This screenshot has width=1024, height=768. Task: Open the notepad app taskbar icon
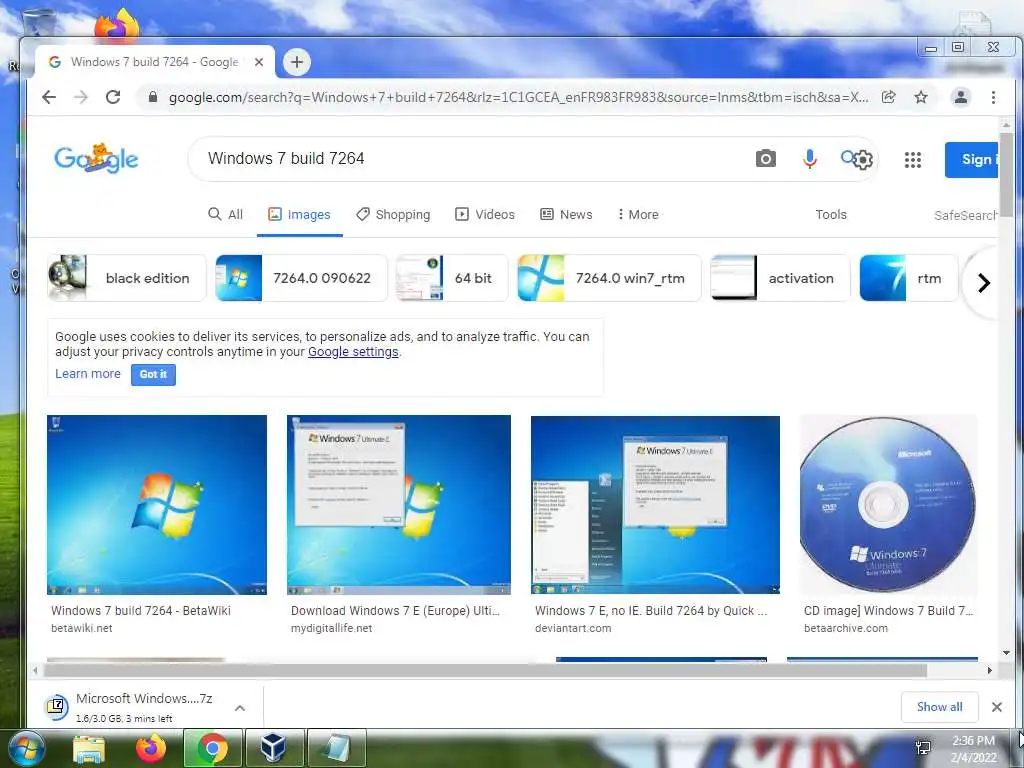tap(336, 748)
